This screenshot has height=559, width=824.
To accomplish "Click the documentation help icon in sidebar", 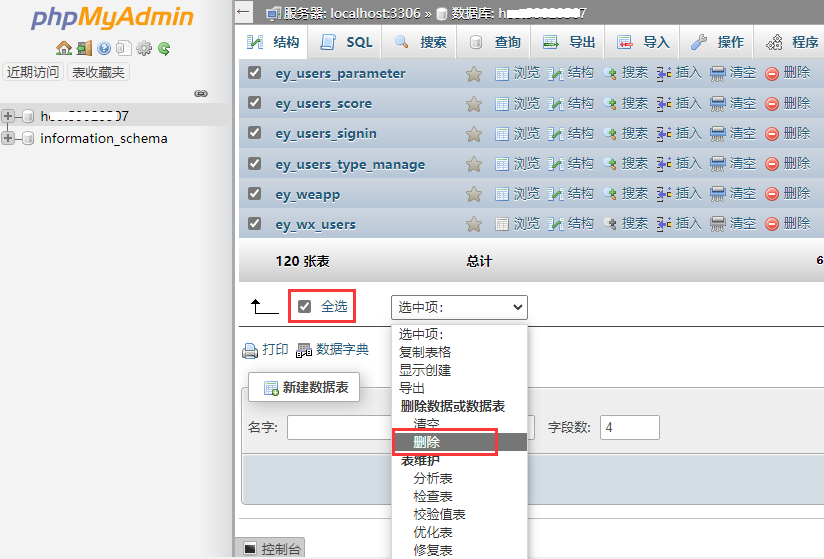I will [104, 48].
